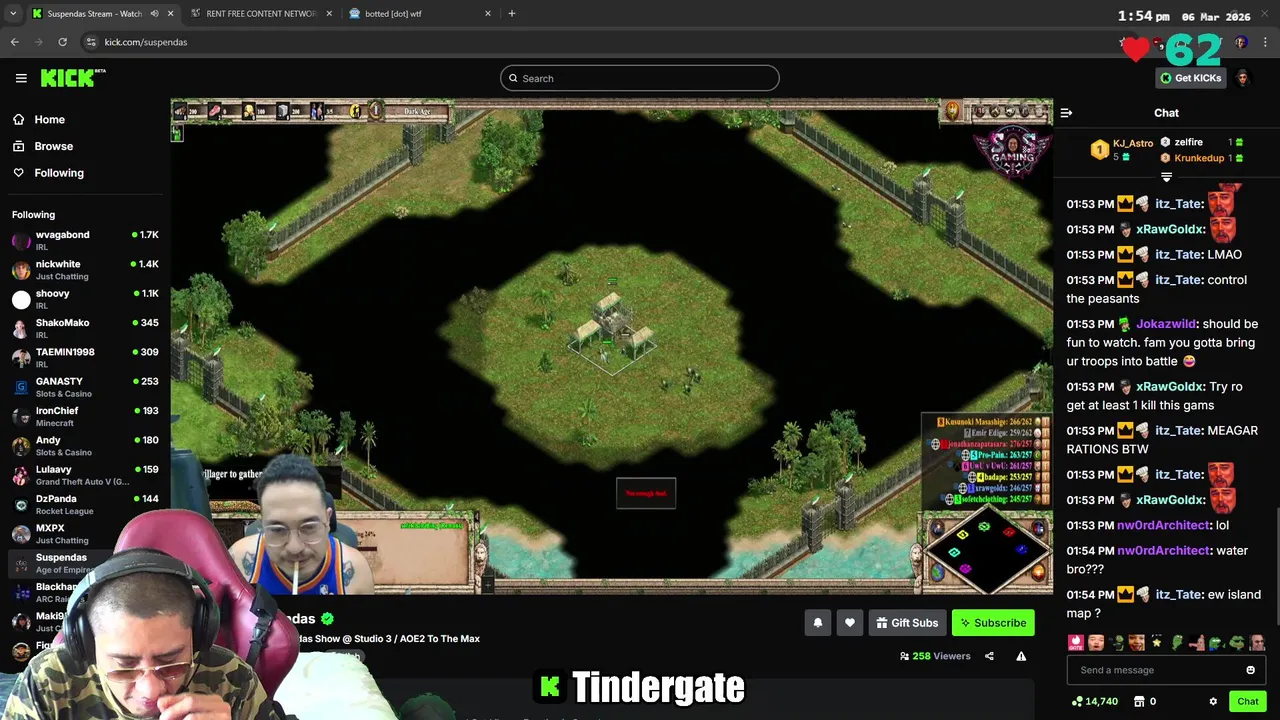Open chat settings gear icon
1280x720 pixels.
click(1213, 702)
